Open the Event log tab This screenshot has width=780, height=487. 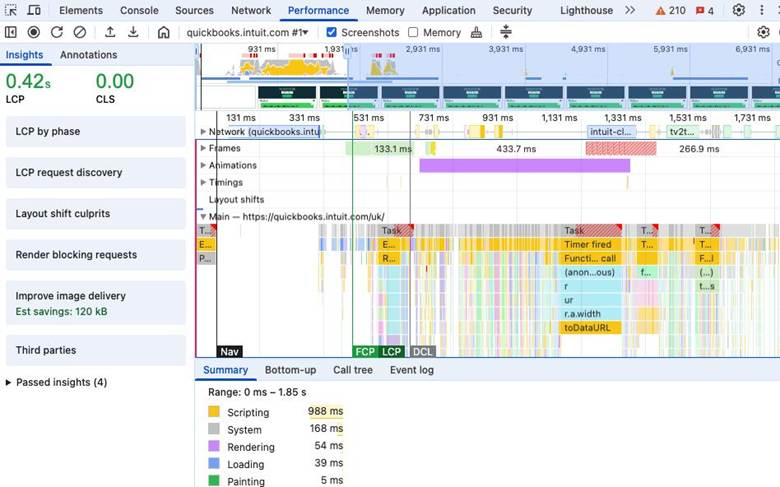pyautogui.click(x=412, y=370)
